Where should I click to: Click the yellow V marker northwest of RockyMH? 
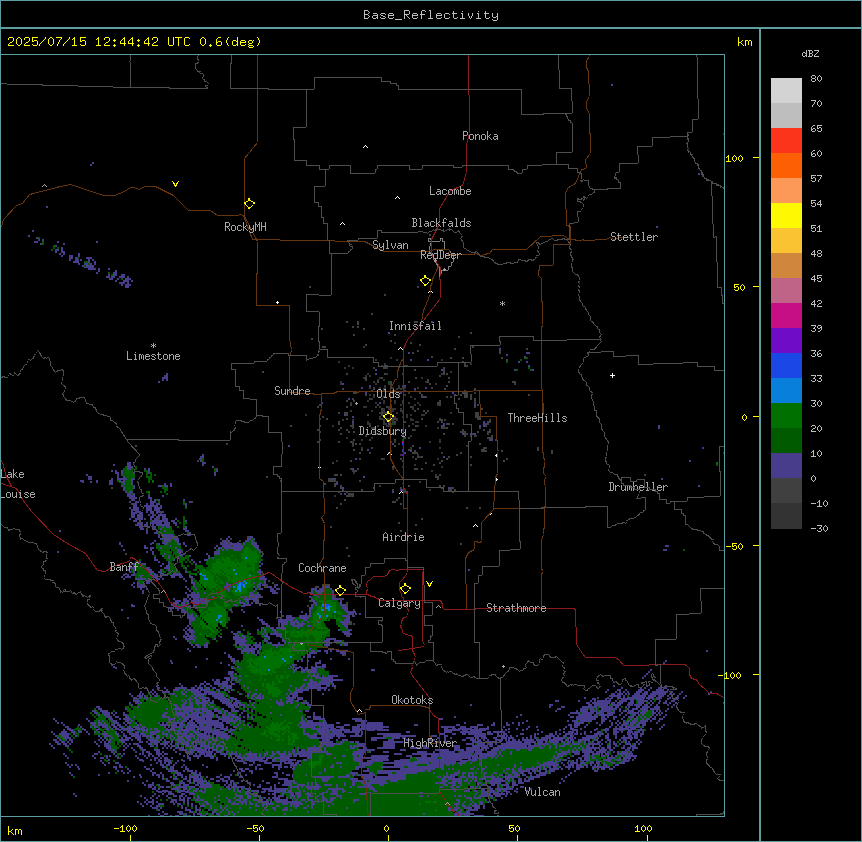coord(175,184)
